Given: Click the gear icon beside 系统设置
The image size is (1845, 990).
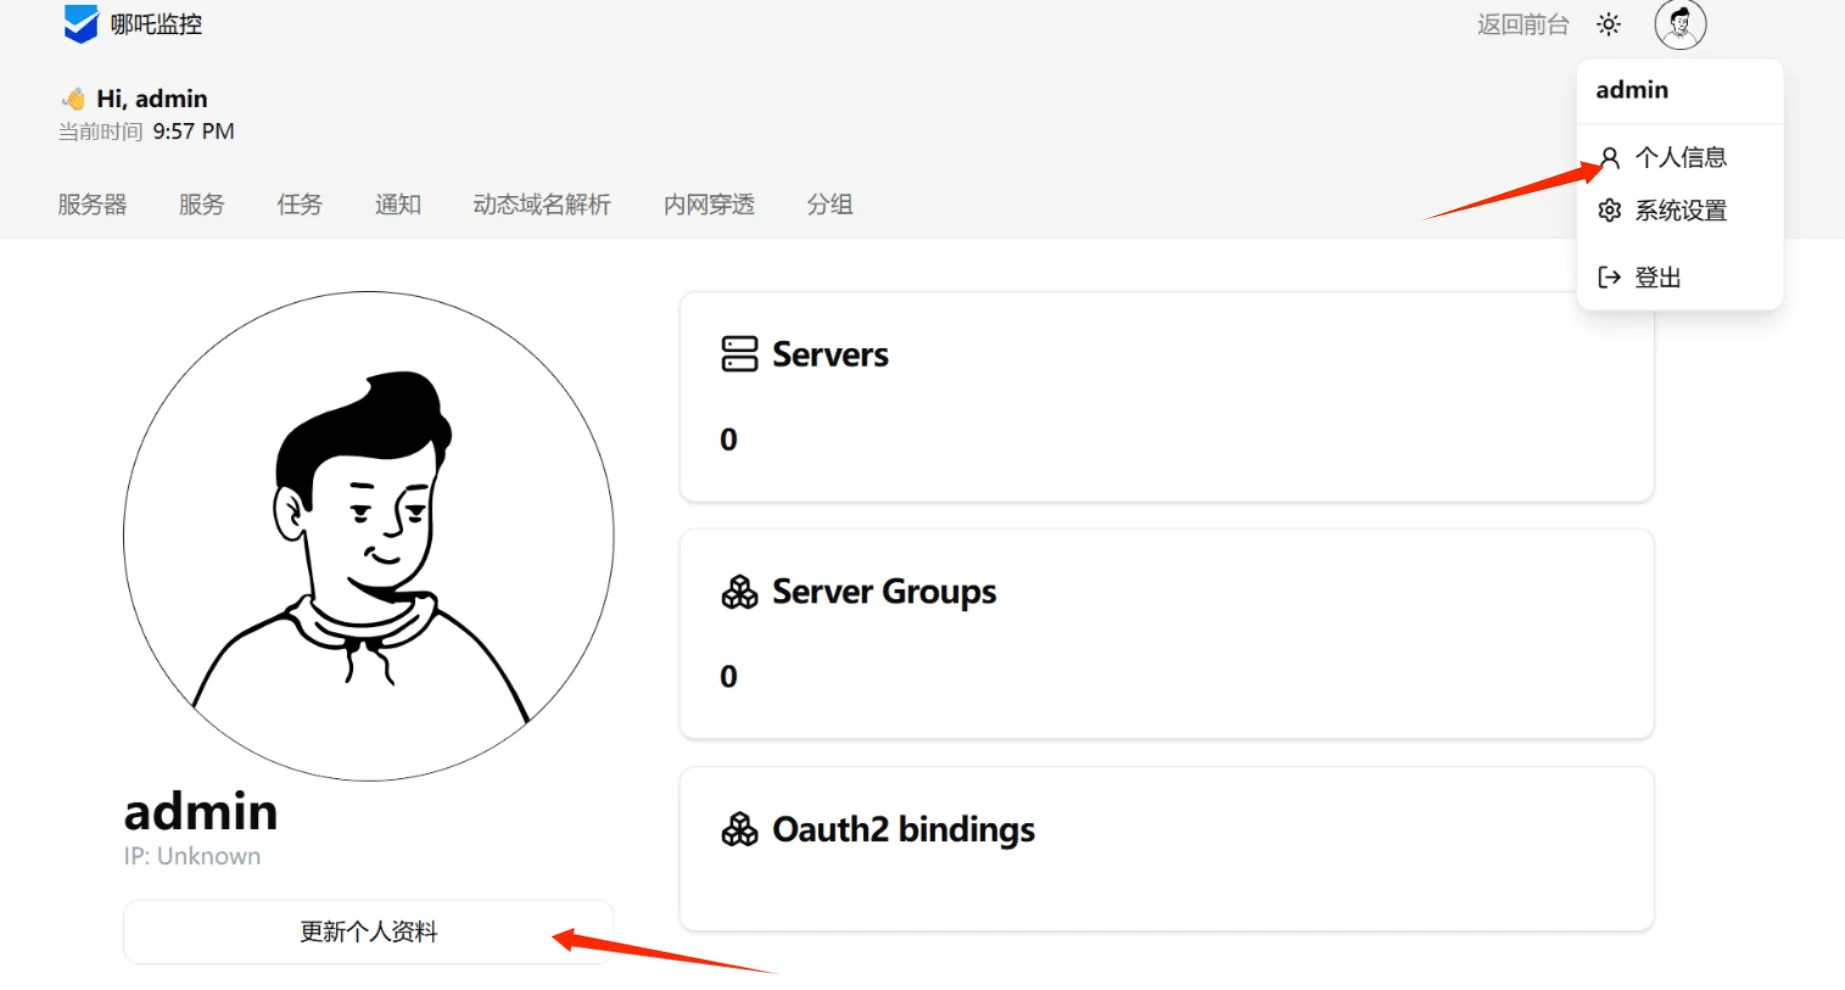Looking at the screenshot, I should click(1609, 211).
